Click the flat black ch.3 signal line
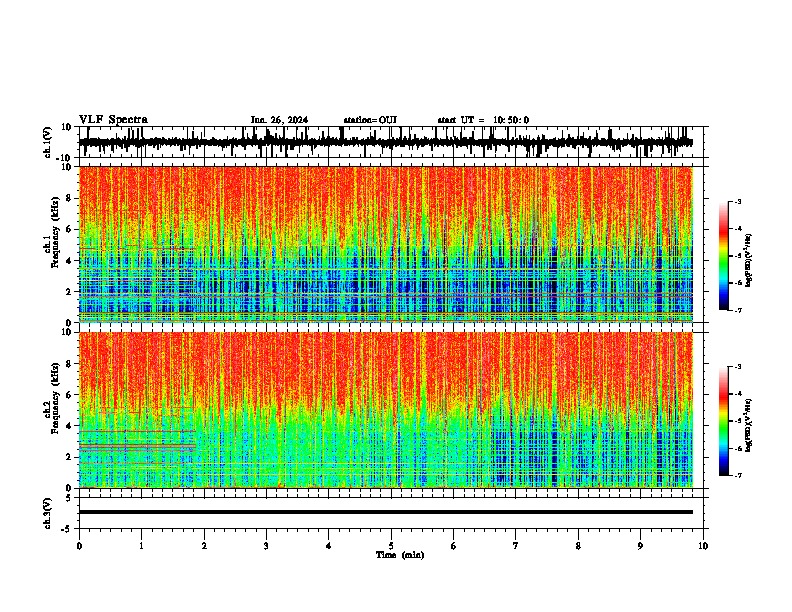 (386, 512)
